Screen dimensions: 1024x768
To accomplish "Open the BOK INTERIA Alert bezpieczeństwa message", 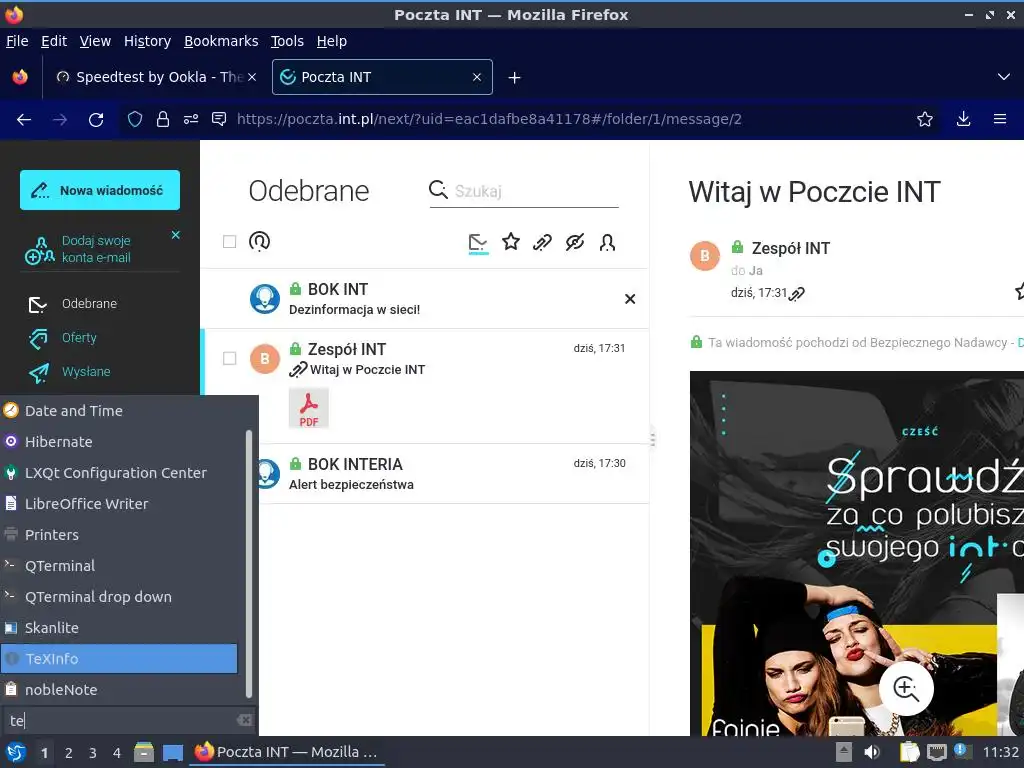I will pyautogui.click(x=454, y=474).
